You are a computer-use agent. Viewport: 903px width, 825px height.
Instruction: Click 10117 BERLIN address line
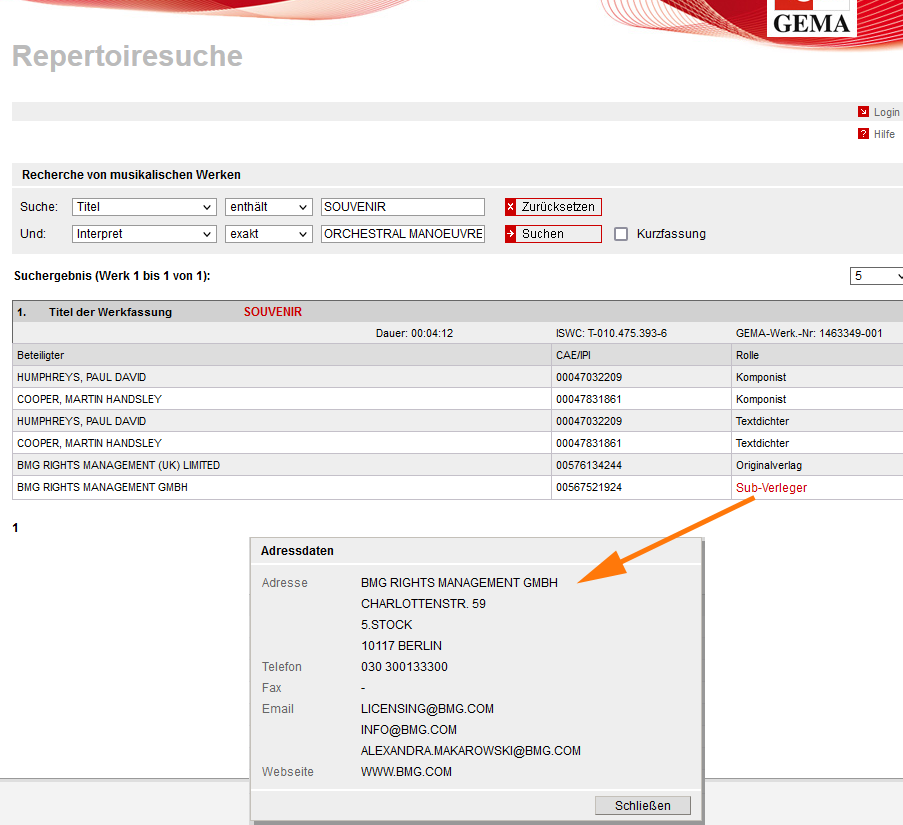[401, 646]
